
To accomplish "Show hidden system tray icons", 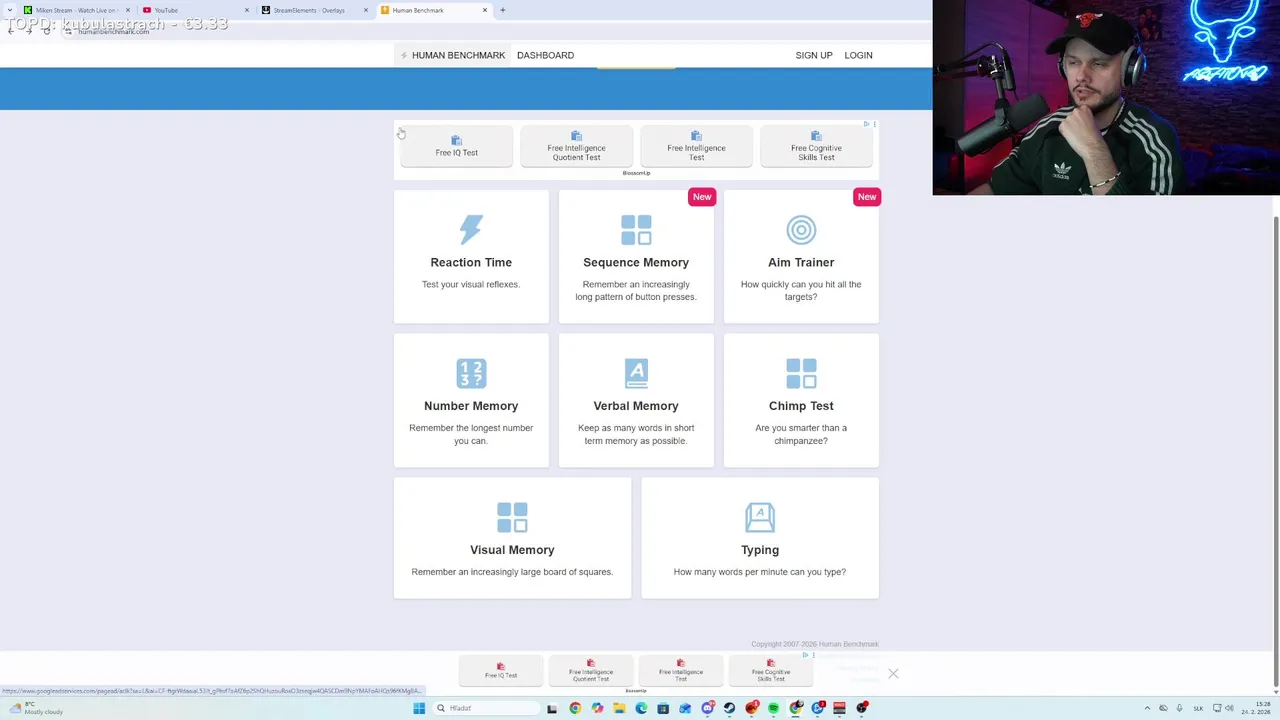I will point(1147,708).
